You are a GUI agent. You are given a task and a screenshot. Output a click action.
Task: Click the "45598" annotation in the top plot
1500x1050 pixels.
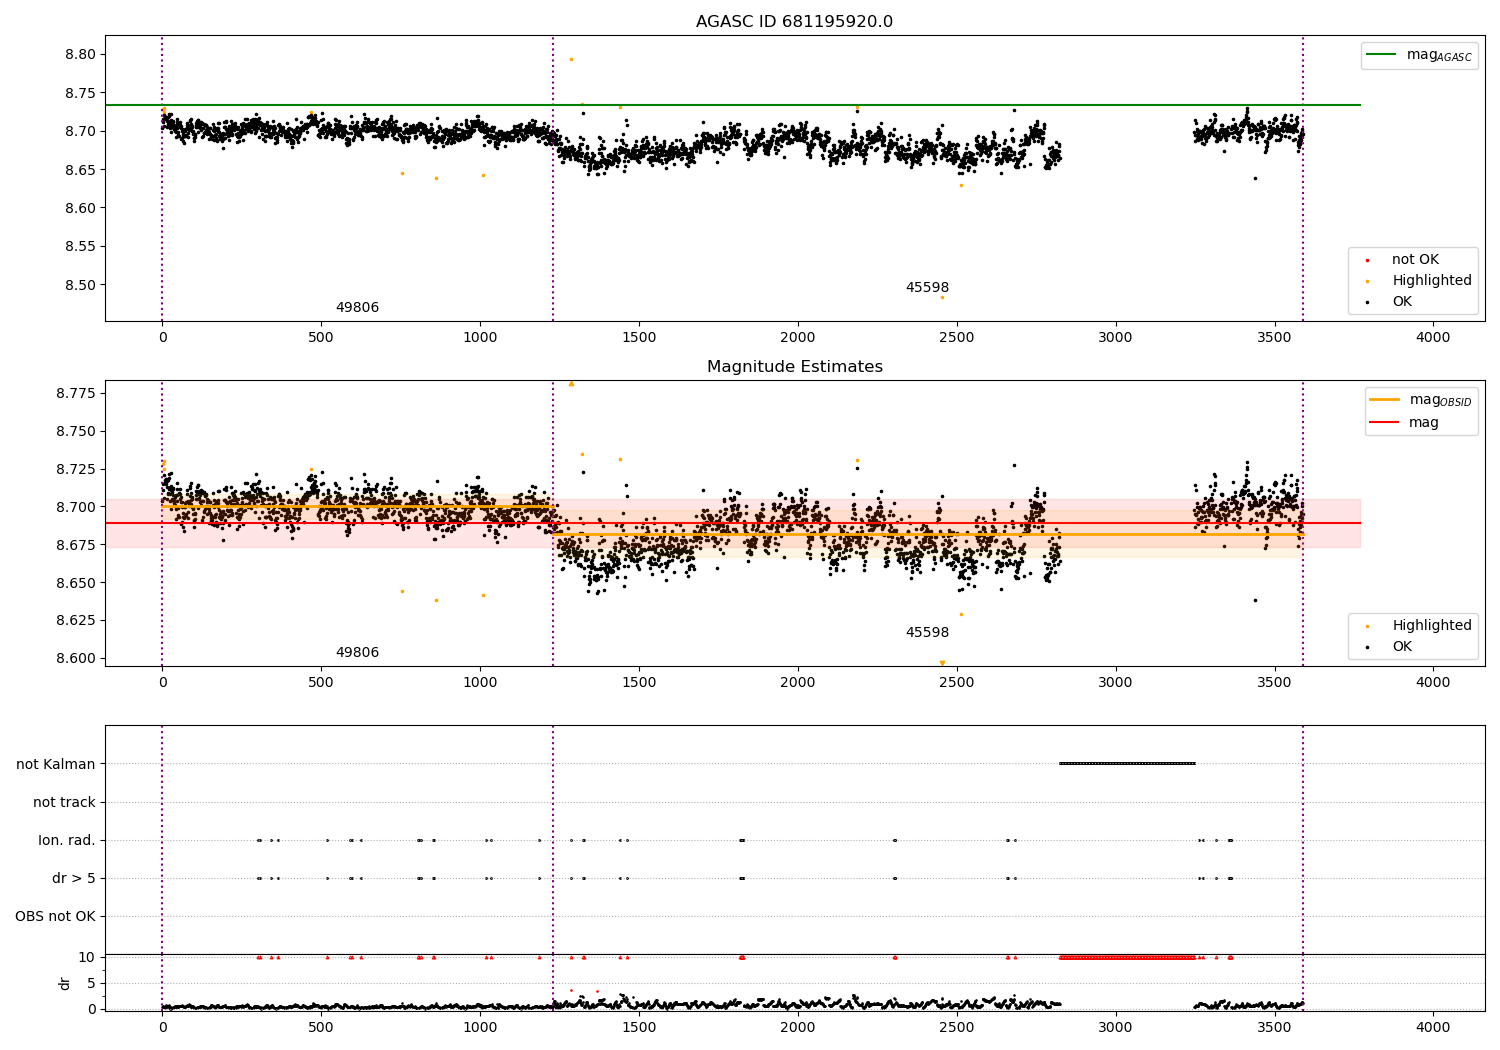(x=927, y=288)
